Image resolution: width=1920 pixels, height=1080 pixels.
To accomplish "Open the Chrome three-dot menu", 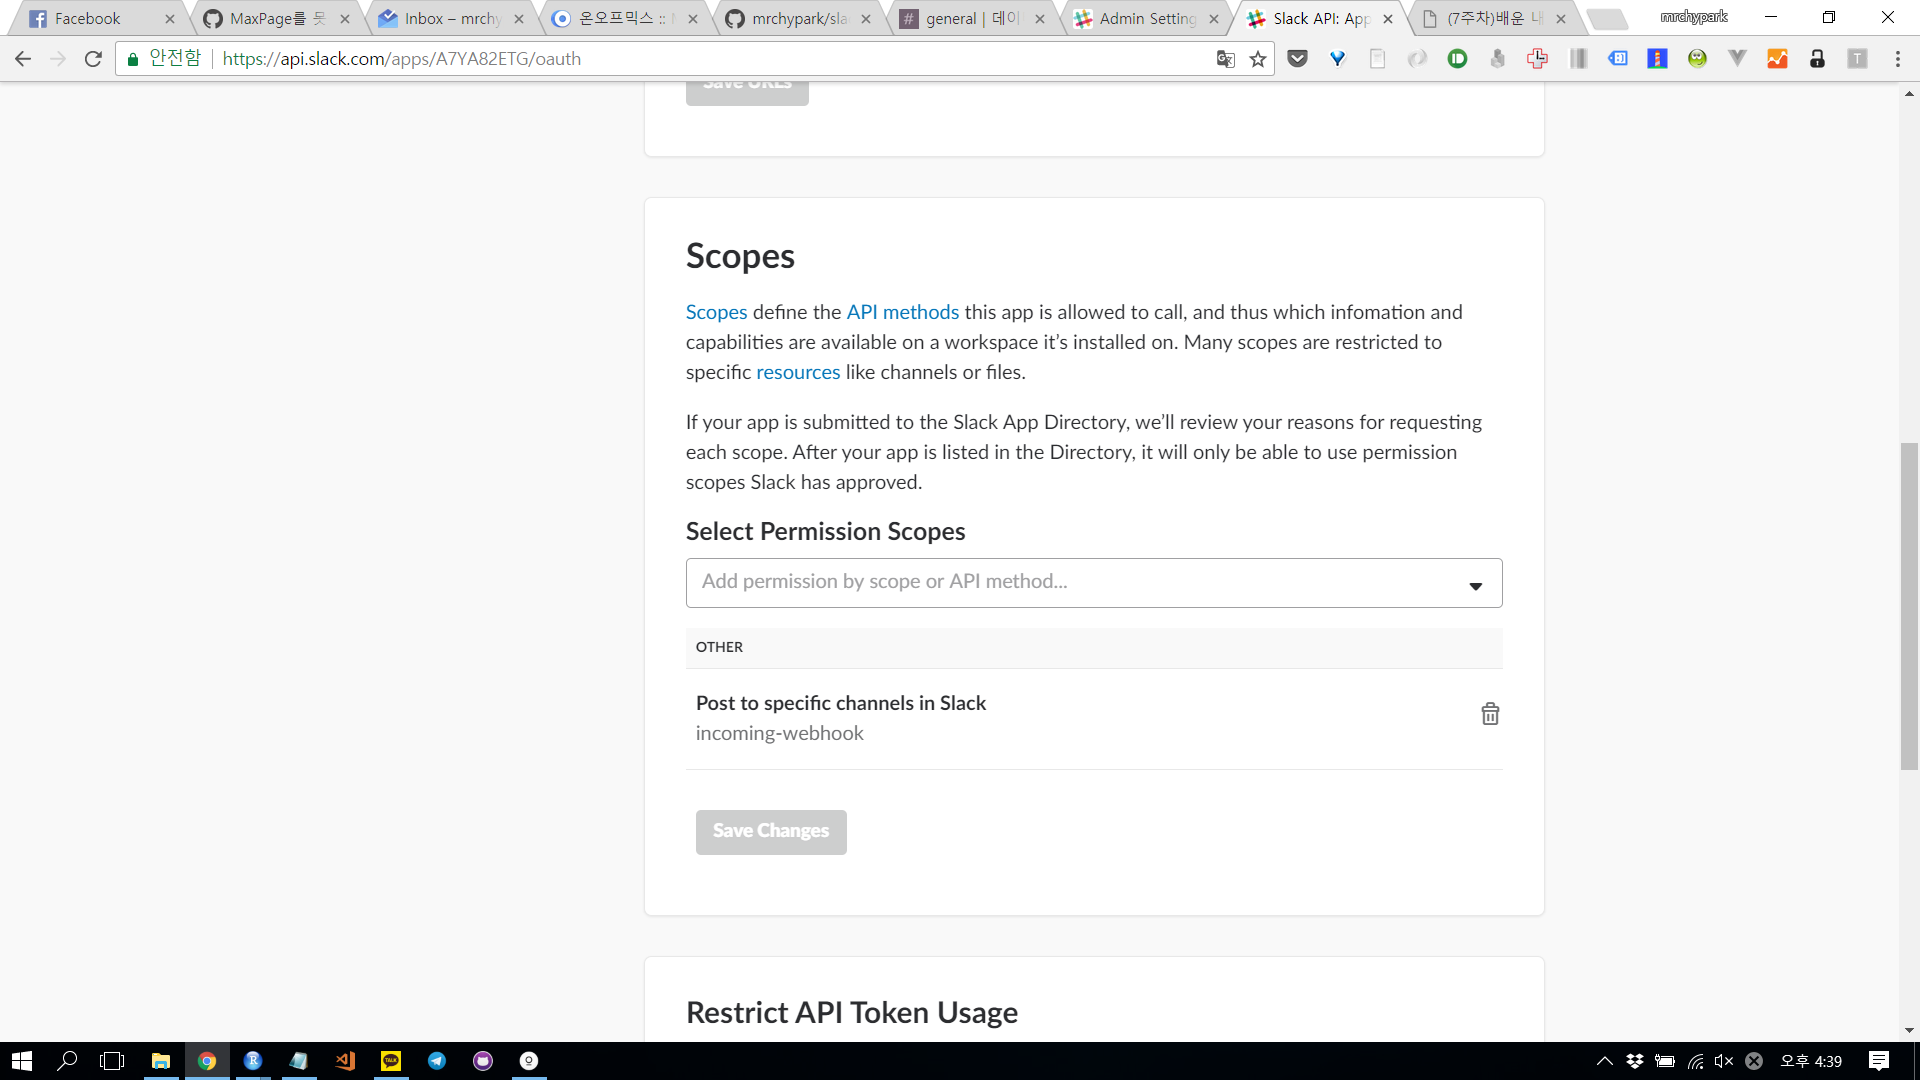I will (1897, 59).
